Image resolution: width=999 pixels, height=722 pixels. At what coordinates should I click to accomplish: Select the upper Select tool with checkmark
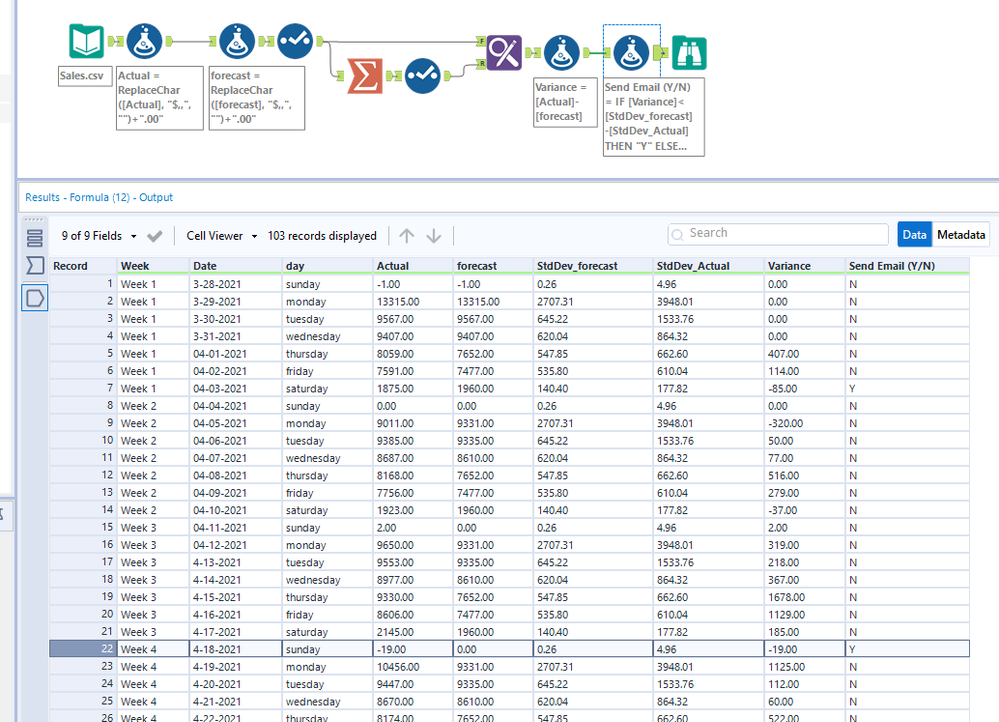[x=295, y=41]
